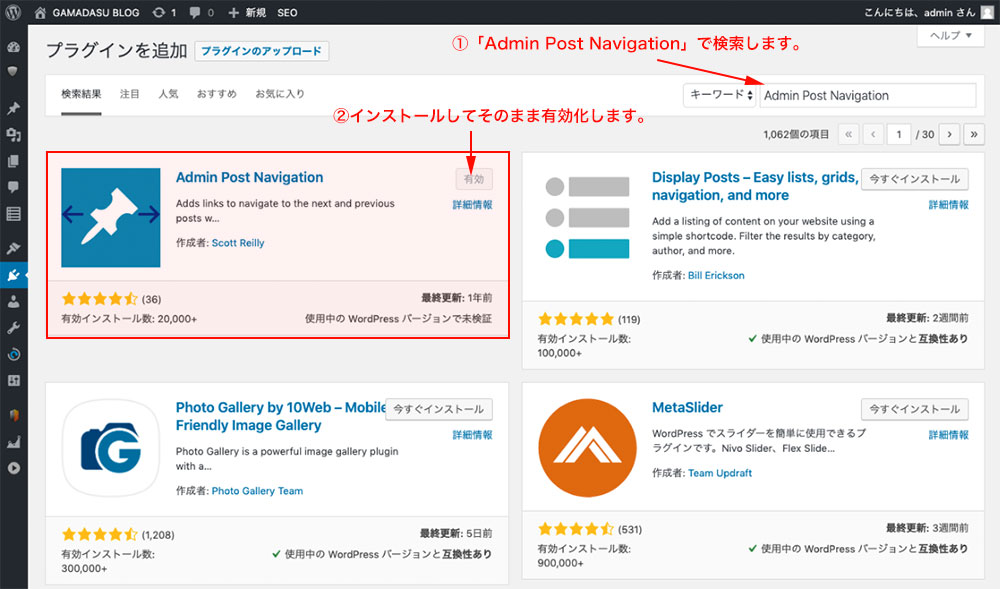Click the current page number field

click(899, 134)
